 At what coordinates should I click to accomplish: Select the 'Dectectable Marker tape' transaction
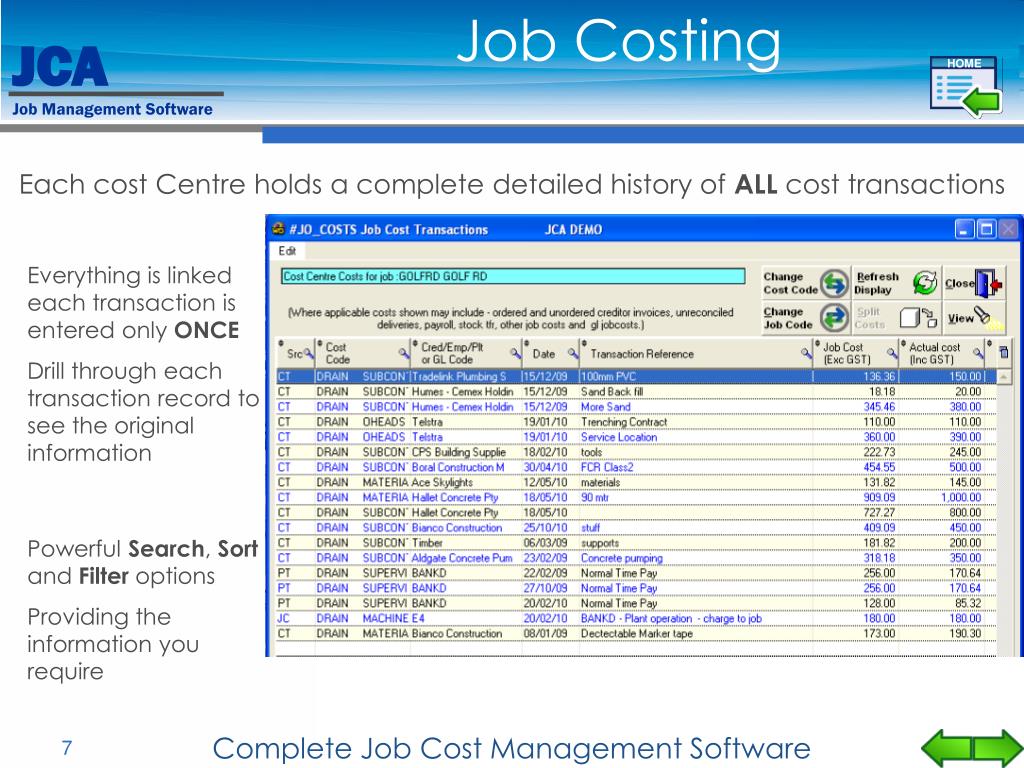[637, 633]
